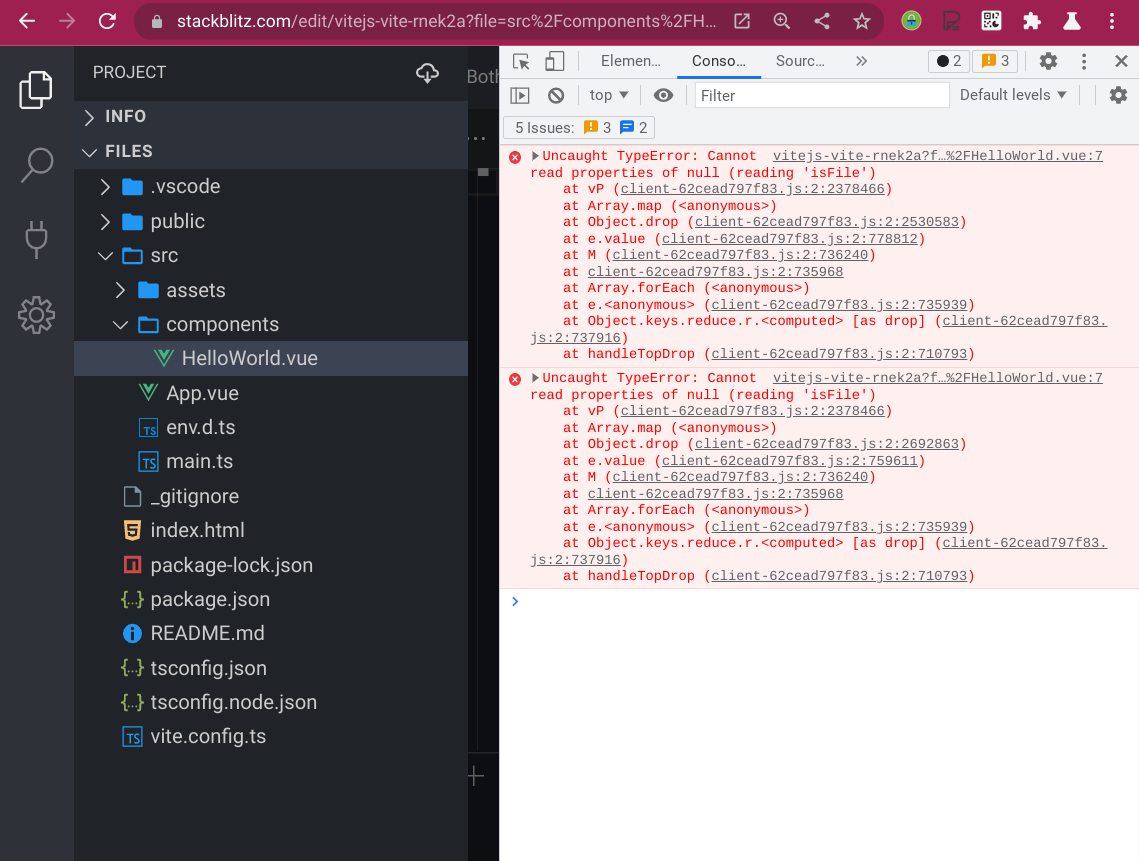Screen dimensions: 1139x861
Task: Open Chrome three-dot menu
Action: (x=1111, y=21)
